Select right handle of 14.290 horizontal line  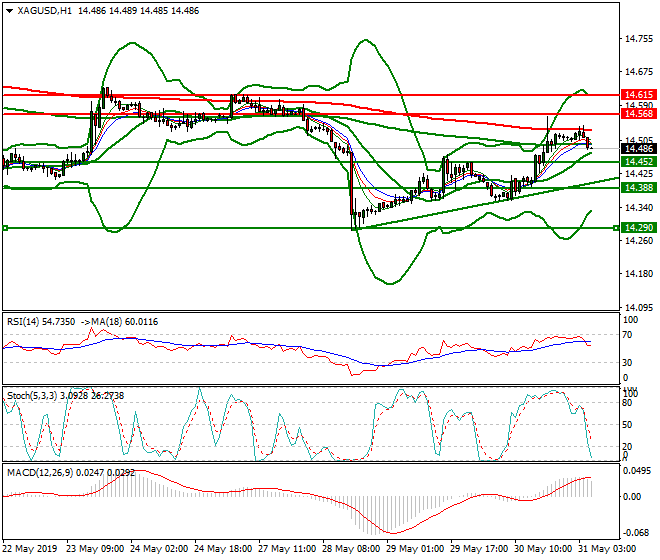point(616,228)
